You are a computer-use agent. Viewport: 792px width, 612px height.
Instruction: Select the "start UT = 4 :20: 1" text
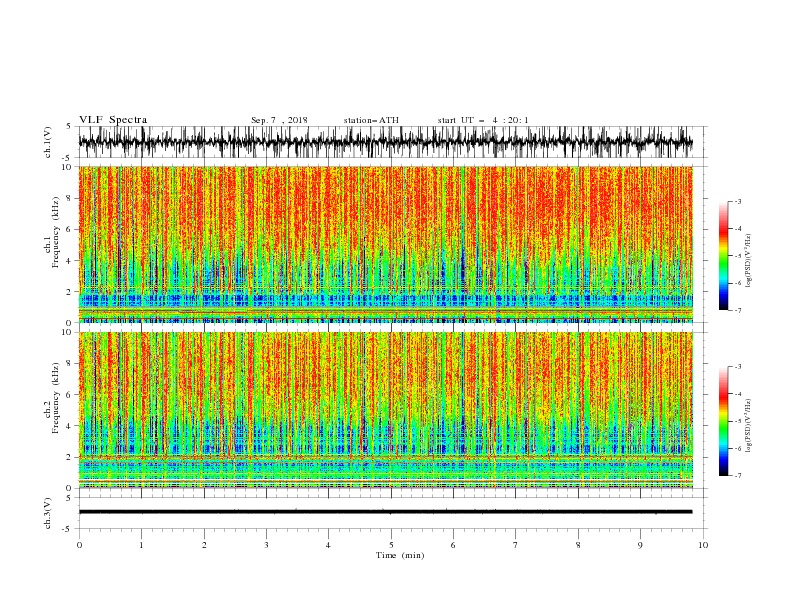click(x=483, y=120)
